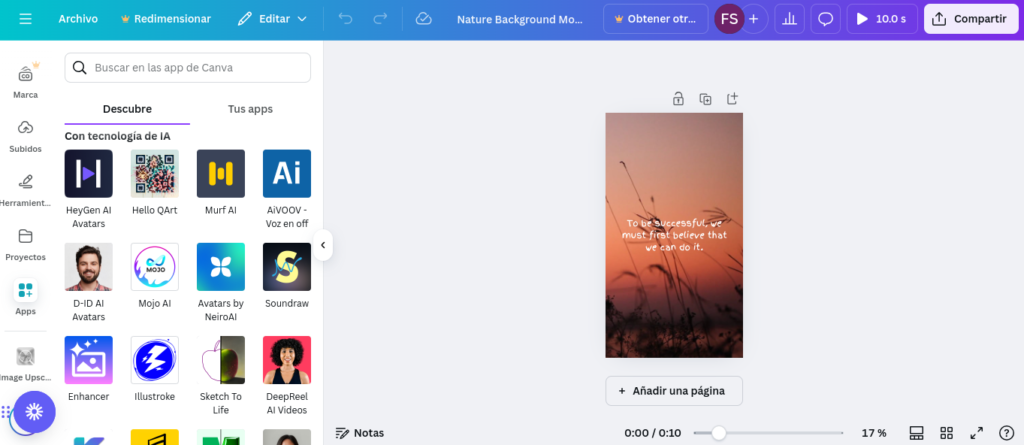Click the Redimensionar option
Image resolution: width=1024 pixels, height=445 pixels.
point(166,19)
